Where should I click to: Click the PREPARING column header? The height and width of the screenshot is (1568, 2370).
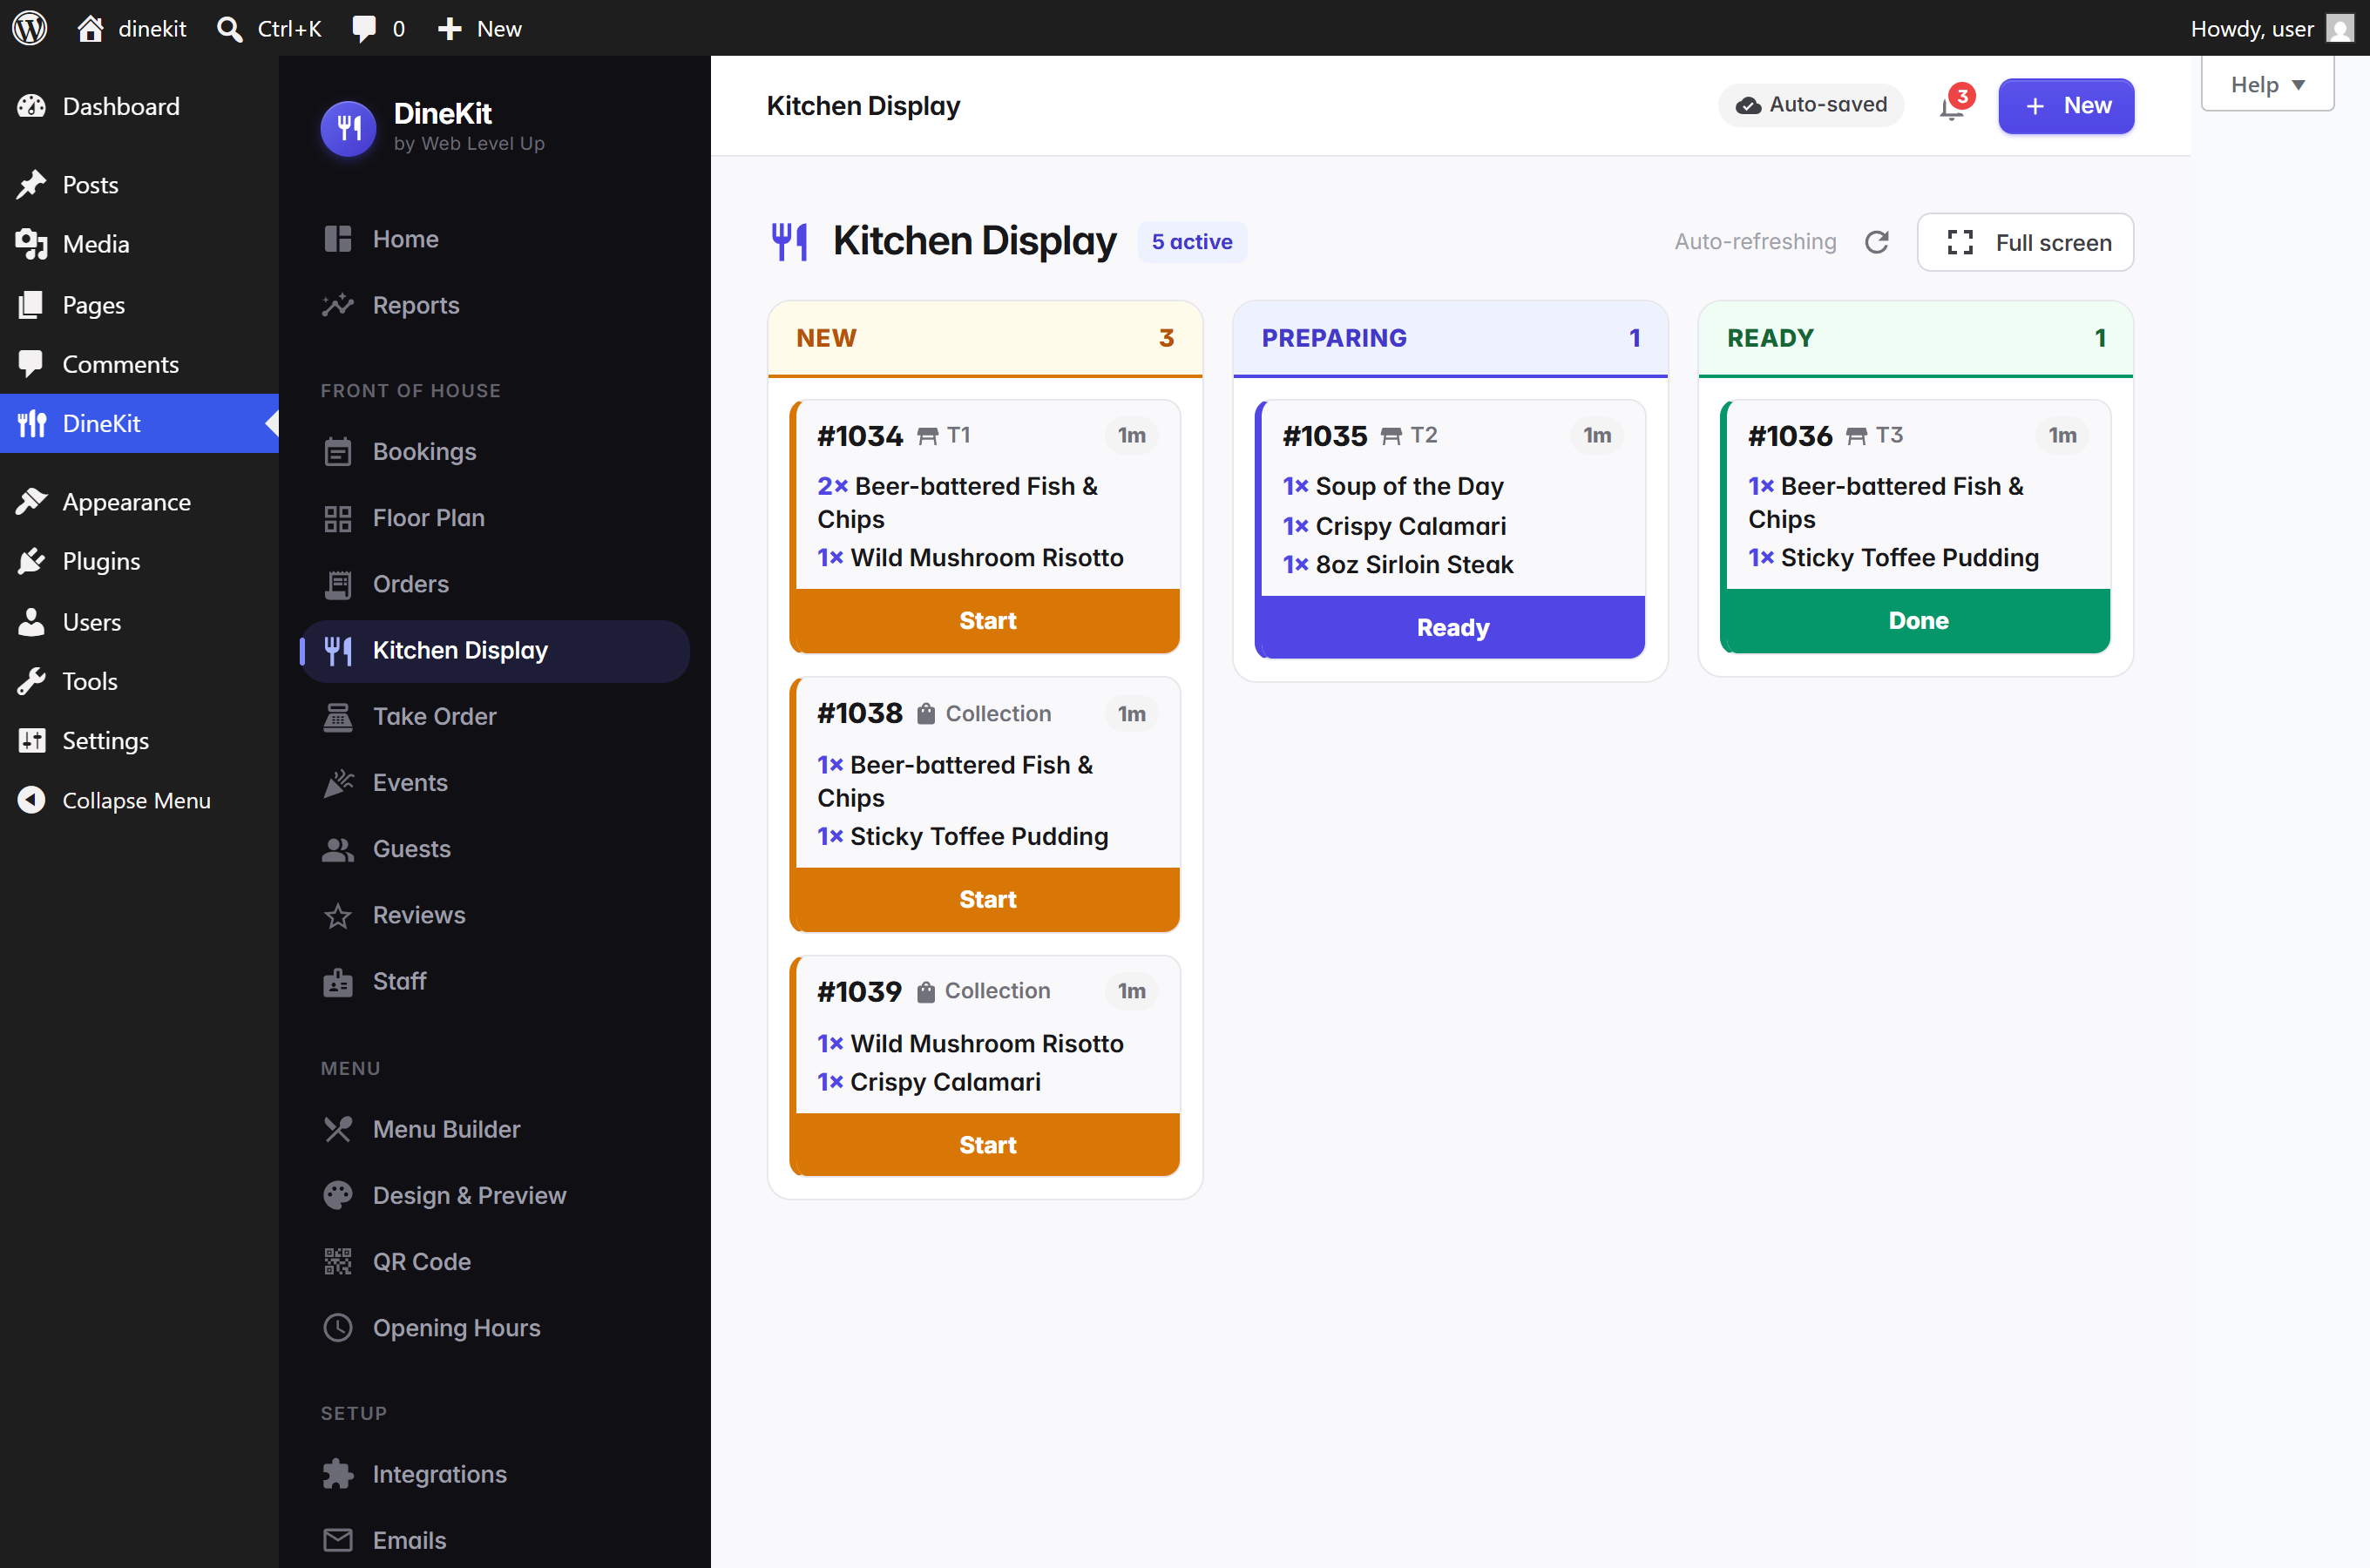point(1450,338)
